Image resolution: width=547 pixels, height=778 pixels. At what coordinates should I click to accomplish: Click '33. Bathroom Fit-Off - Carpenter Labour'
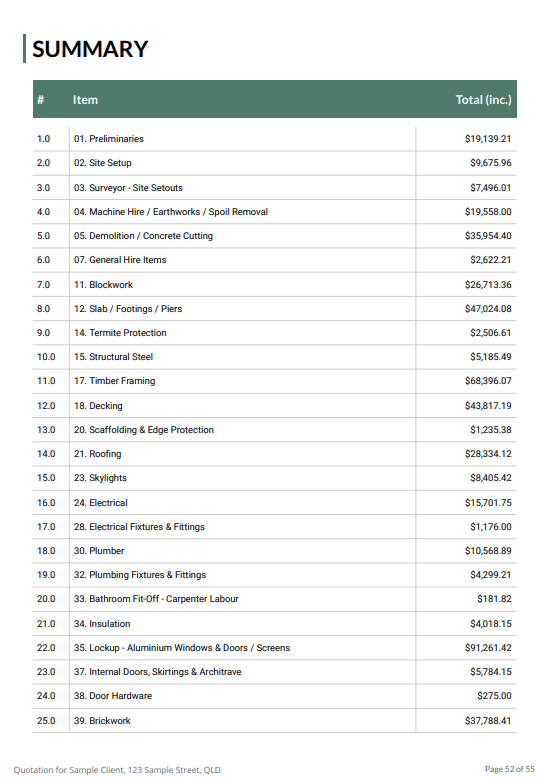click(156, 599)
